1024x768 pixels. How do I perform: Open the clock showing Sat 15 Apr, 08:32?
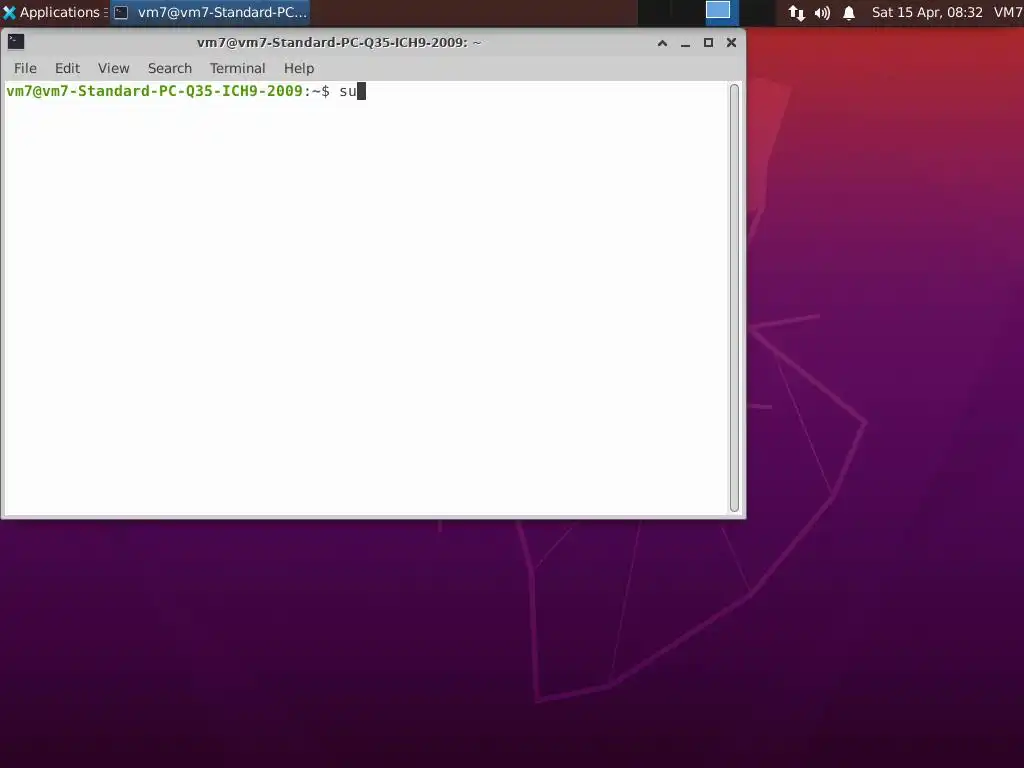927,12
